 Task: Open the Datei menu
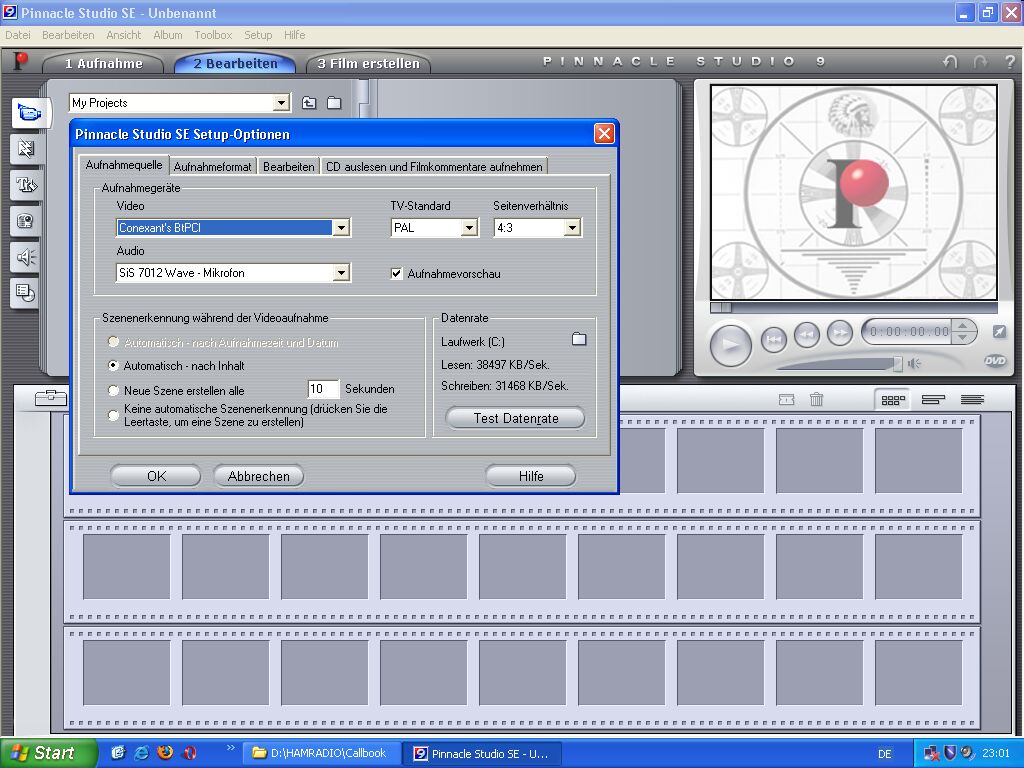tap(18, 35)
